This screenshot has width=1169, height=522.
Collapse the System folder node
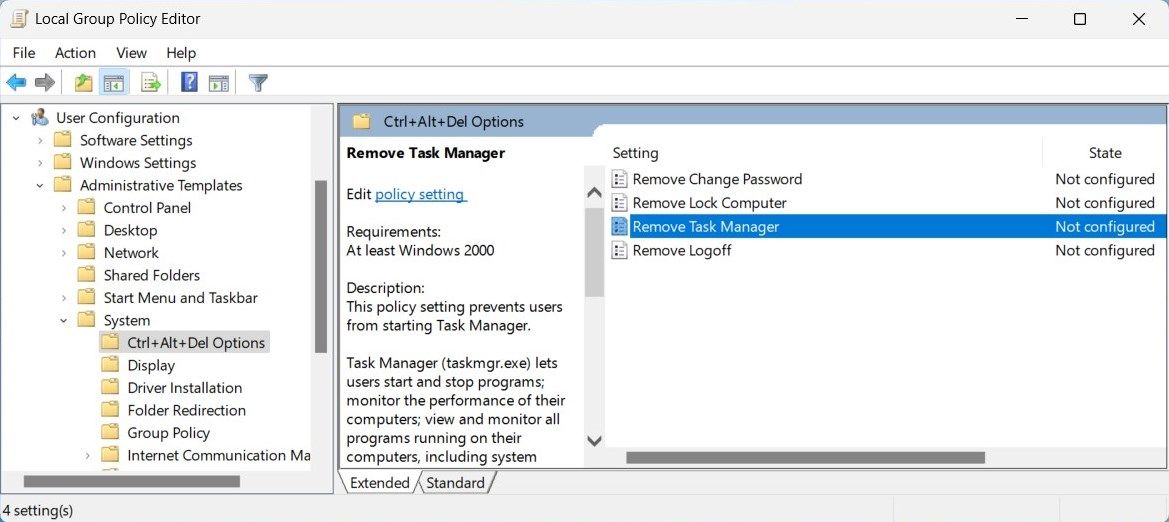tap(64, 321)
